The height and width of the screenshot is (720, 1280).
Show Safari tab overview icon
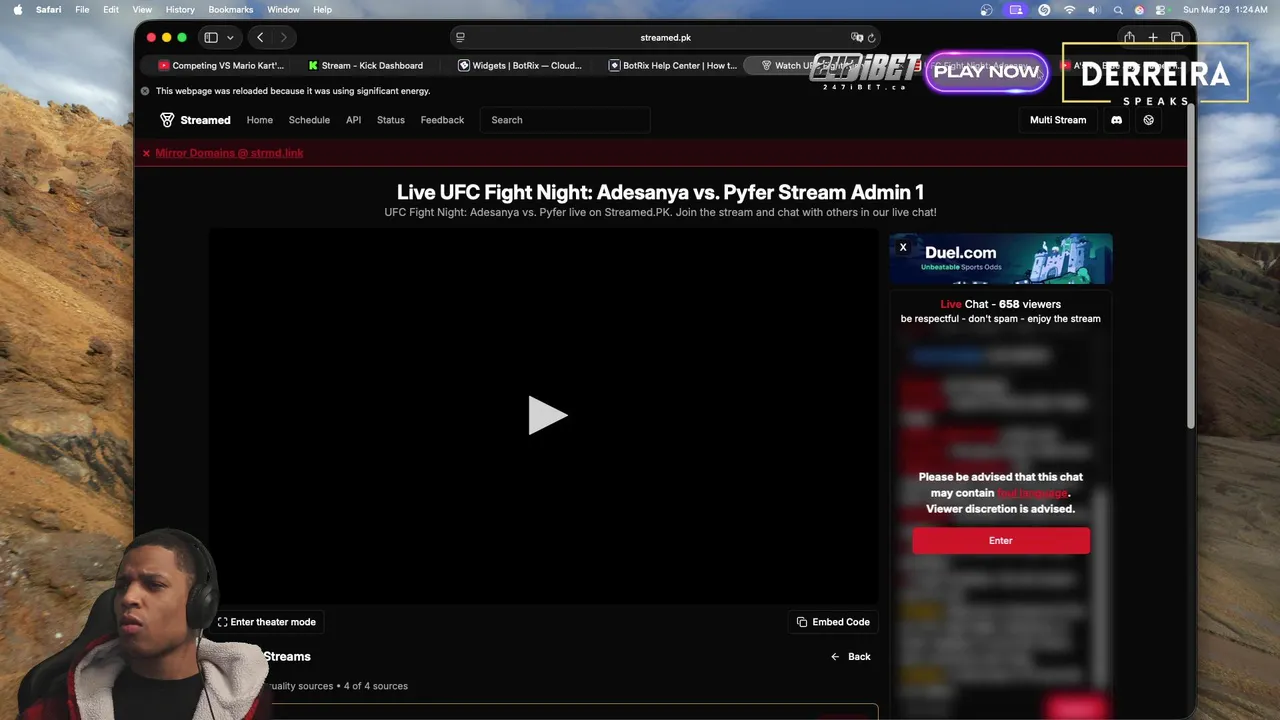pyautogui.click(x=1177, y=38)
